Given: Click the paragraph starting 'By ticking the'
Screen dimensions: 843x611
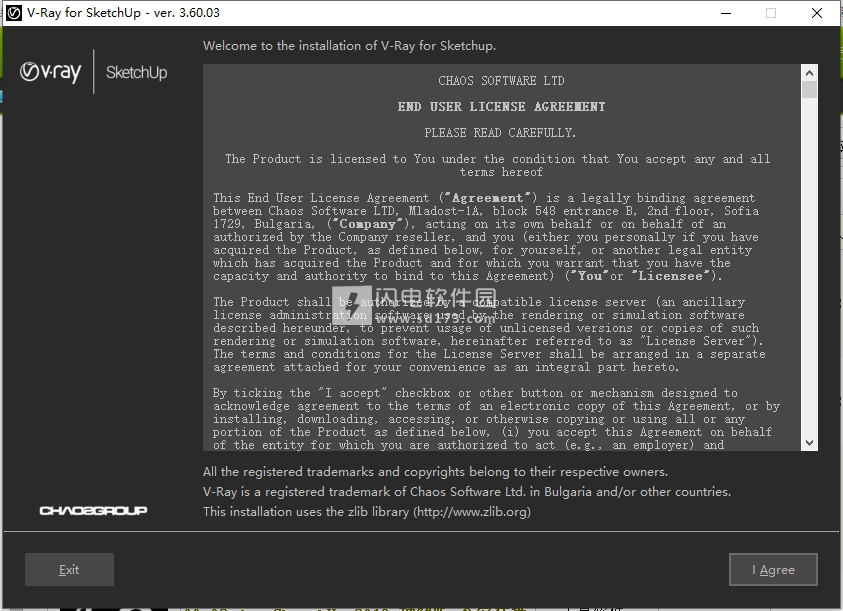Looking at the screenshot, I should point(496,419).
